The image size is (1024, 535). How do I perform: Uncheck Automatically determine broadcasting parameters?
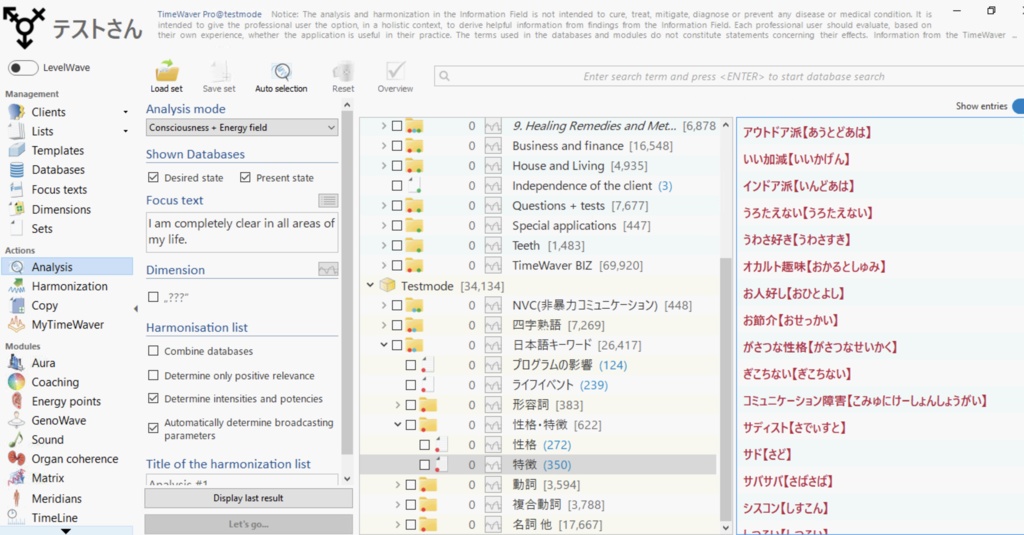[x=153, y=428]
